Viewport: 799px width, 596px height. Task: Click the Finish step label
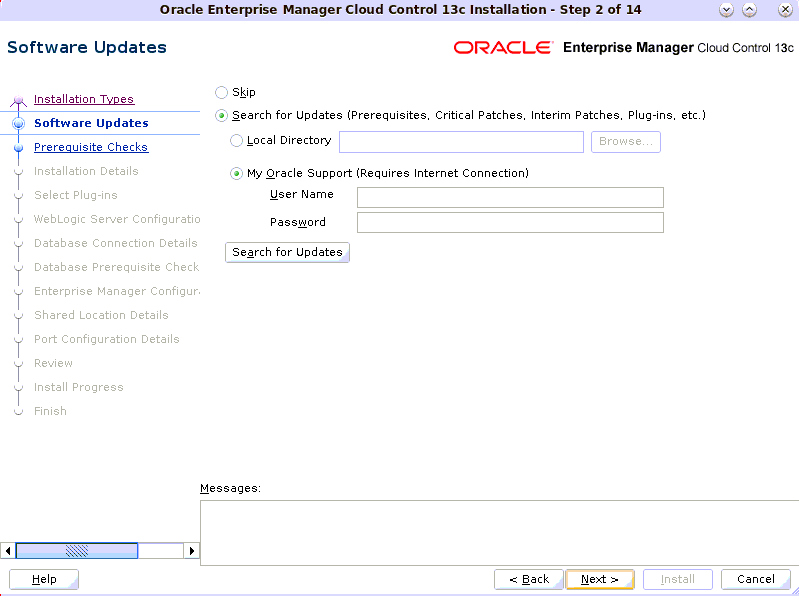(50, 411)
